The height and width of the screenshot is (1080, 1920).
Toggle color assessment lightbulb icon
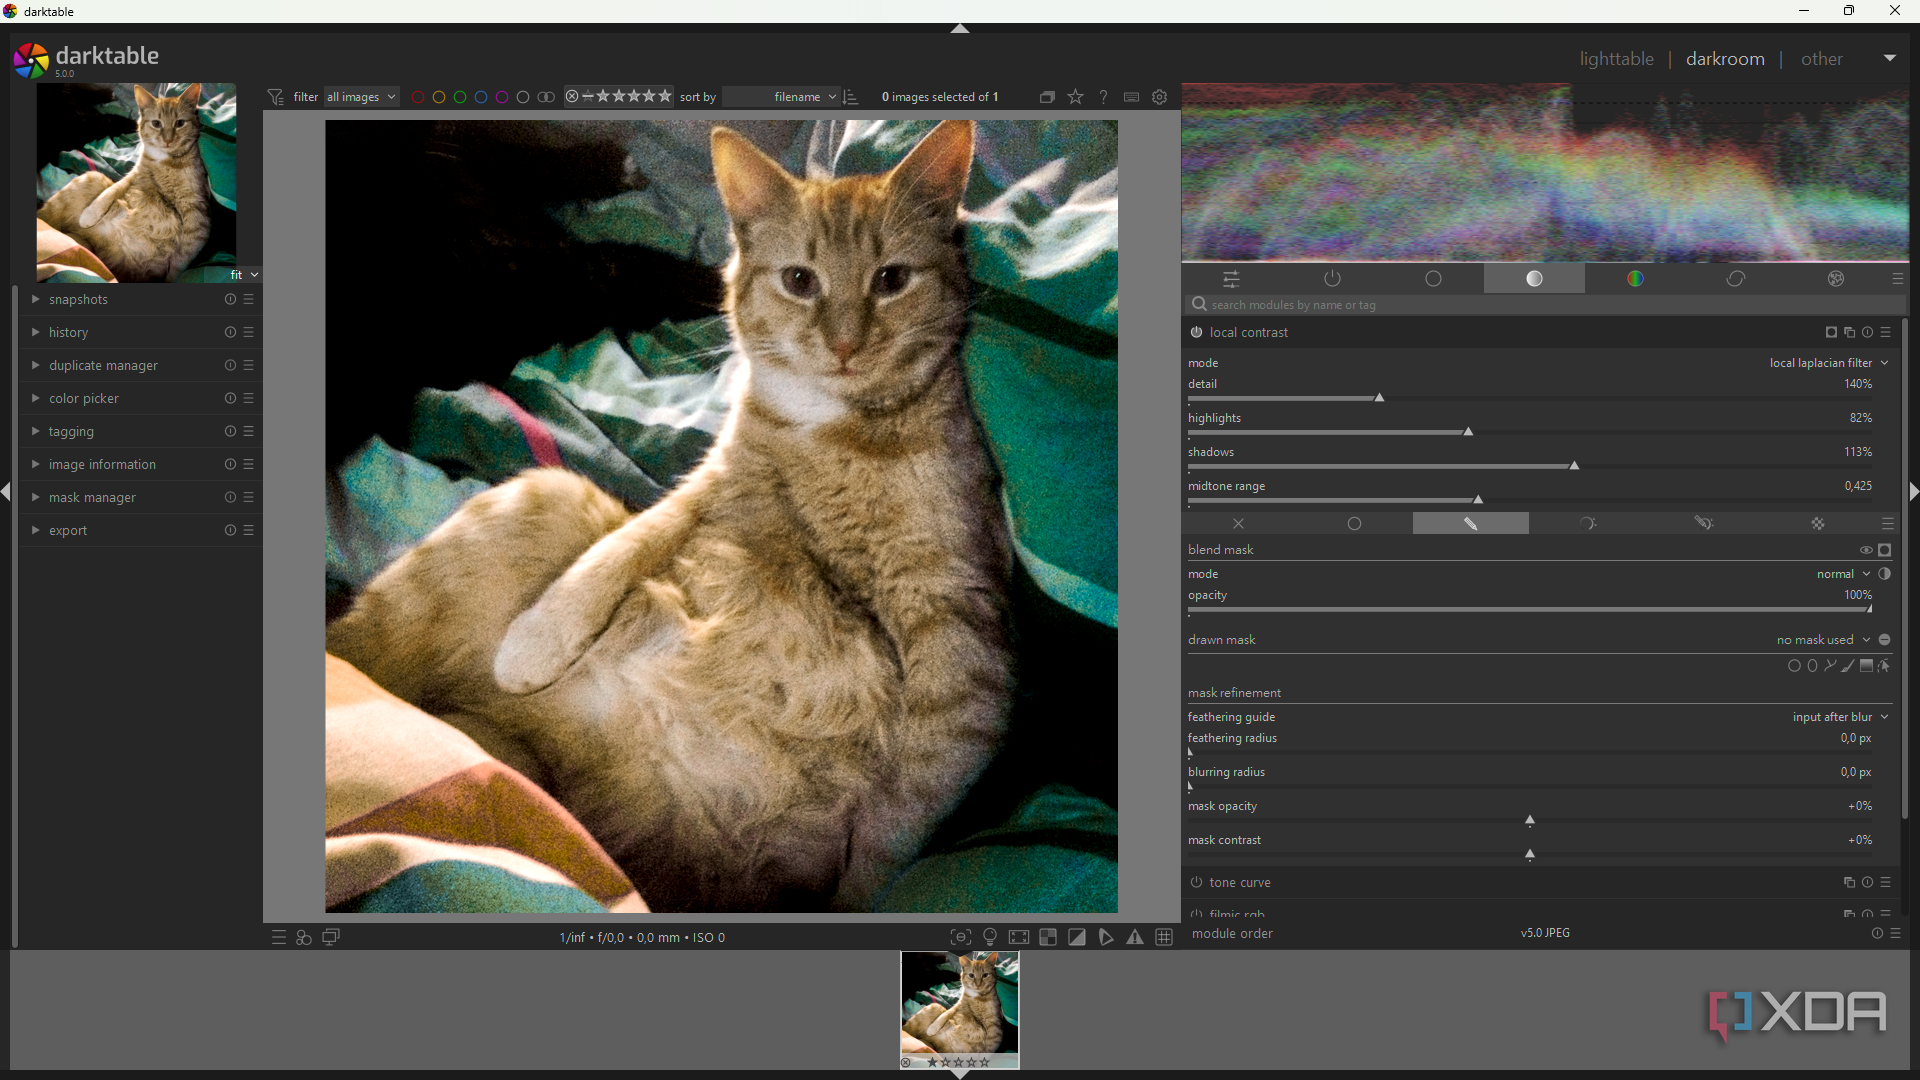tap(990, 937)
